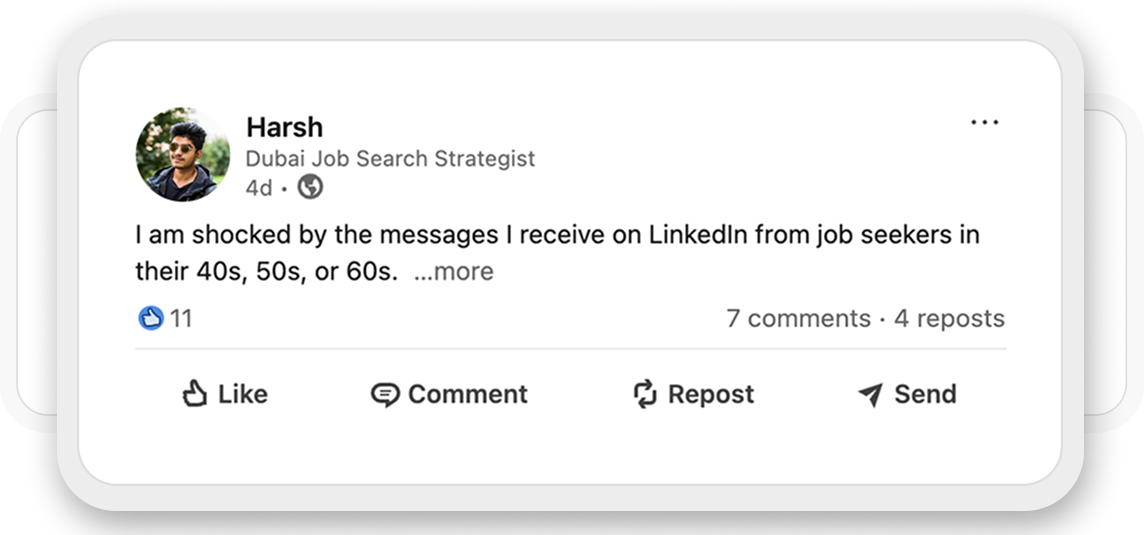Click the author name Harsh
The image size is (1144, 535).
[x=284, y=127]
